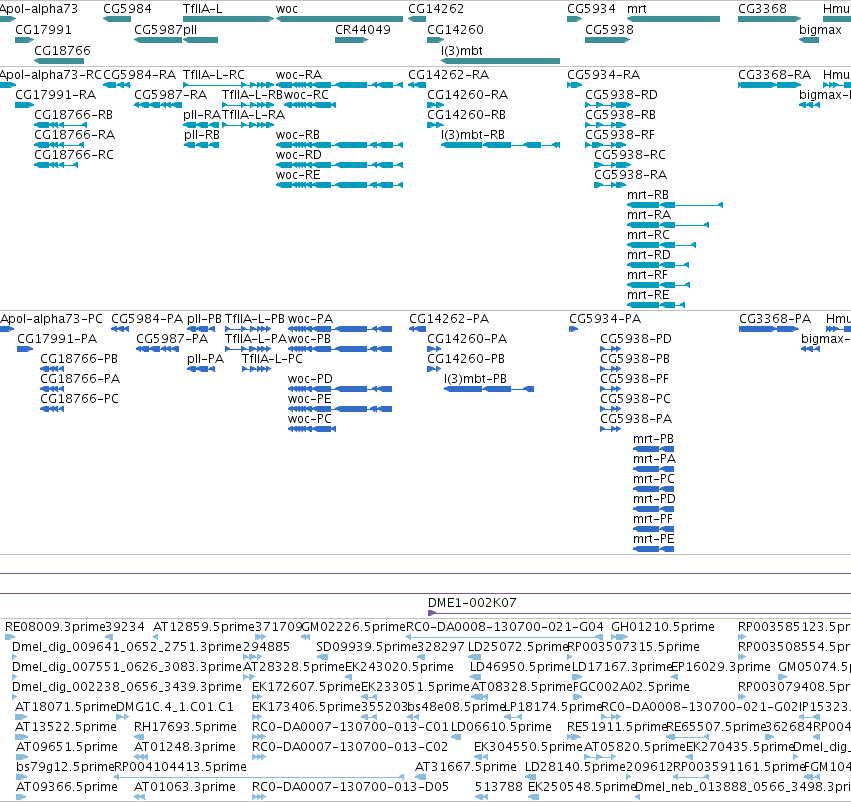Select the CG17991-RA transcript label
This screenshot has width=851, height=802.
click(55, 94)
